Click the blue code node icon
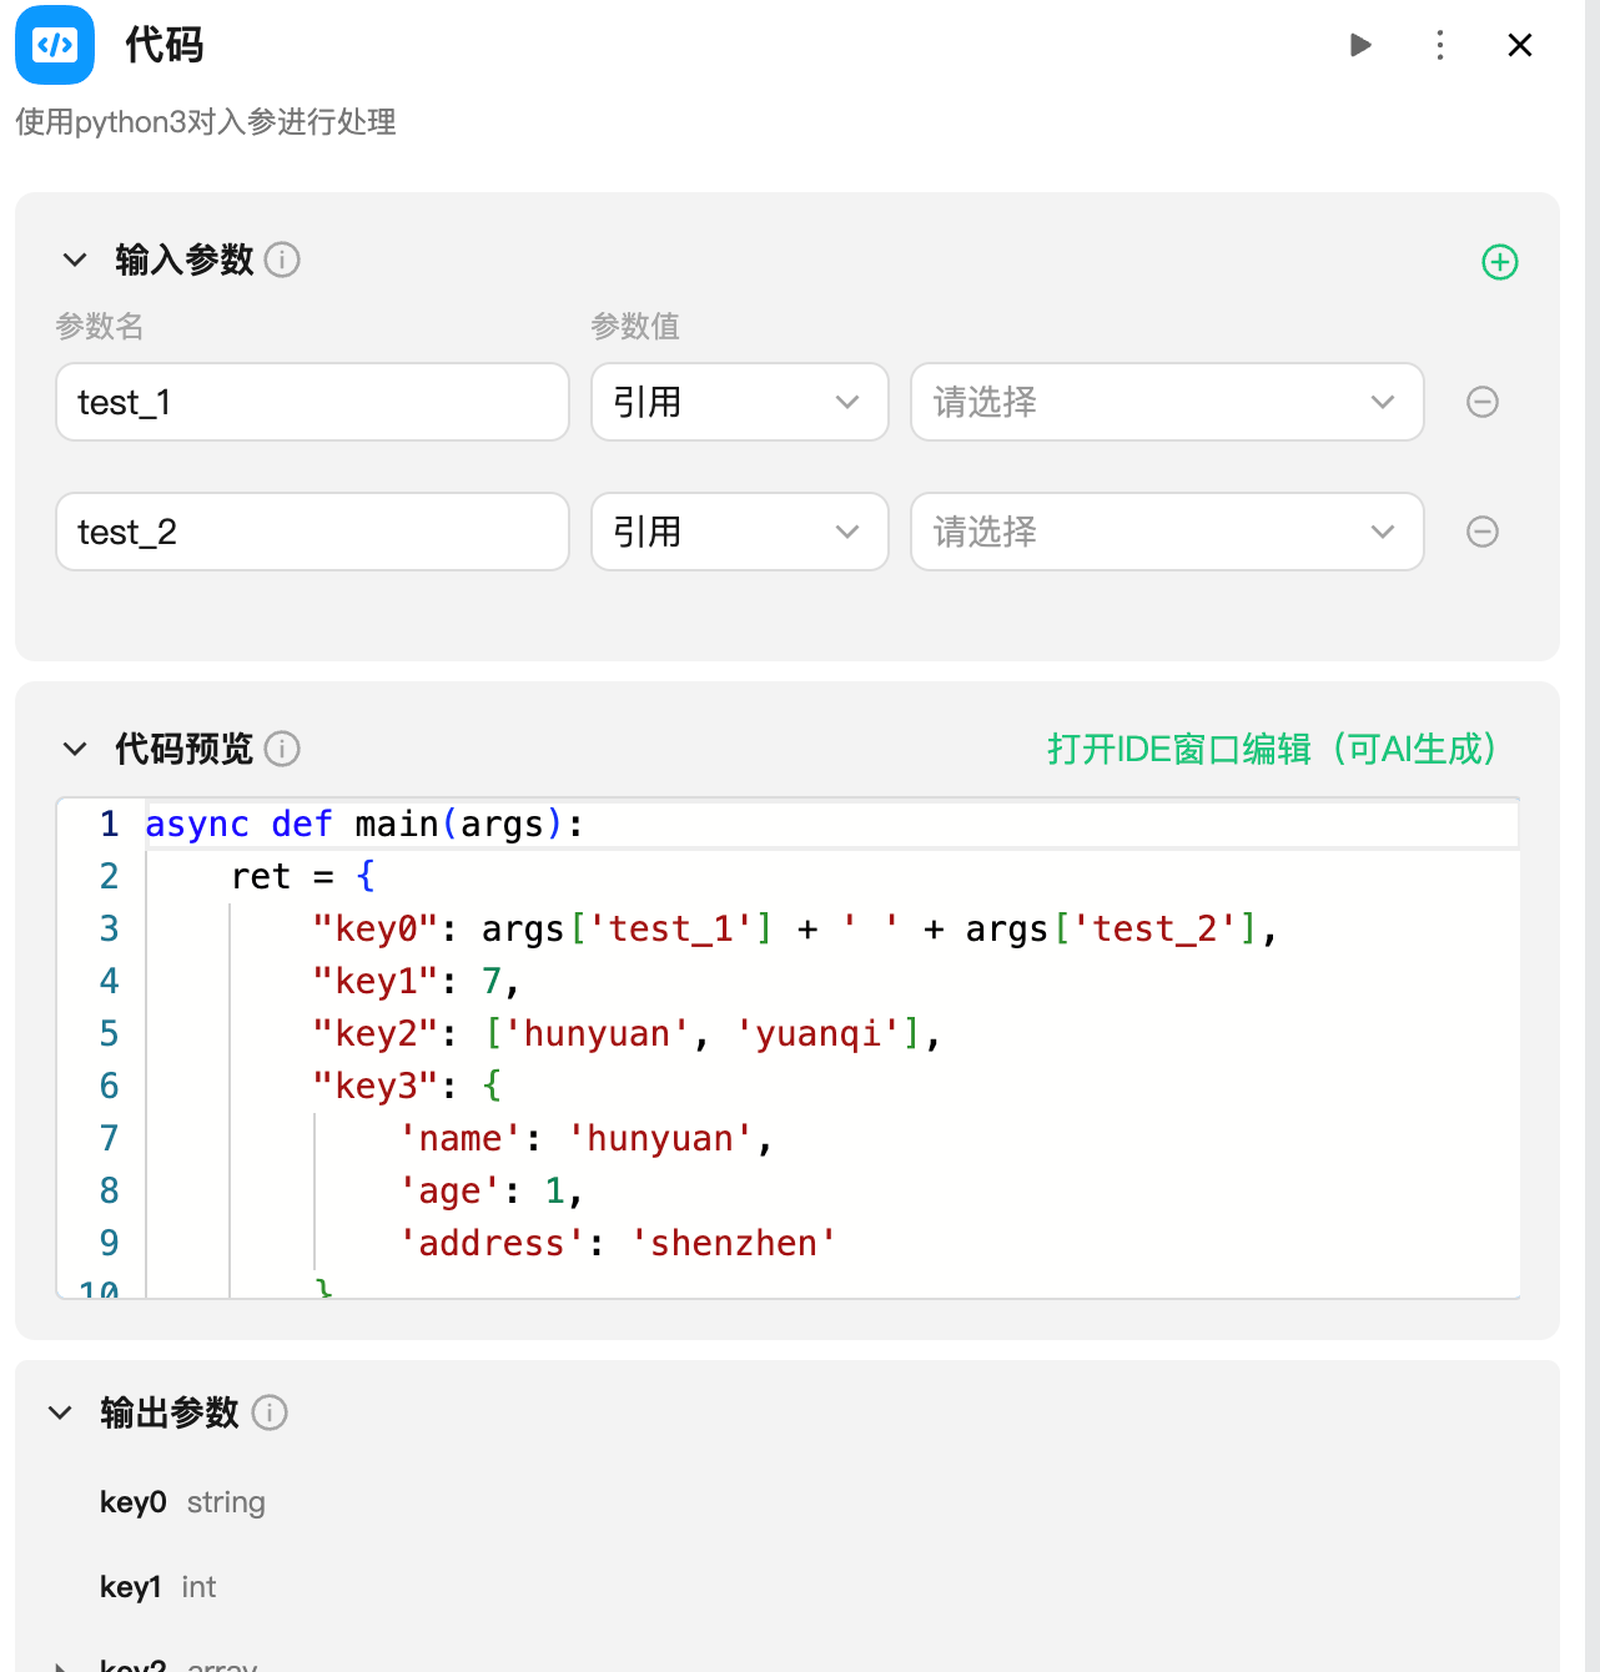 point(55,45)
